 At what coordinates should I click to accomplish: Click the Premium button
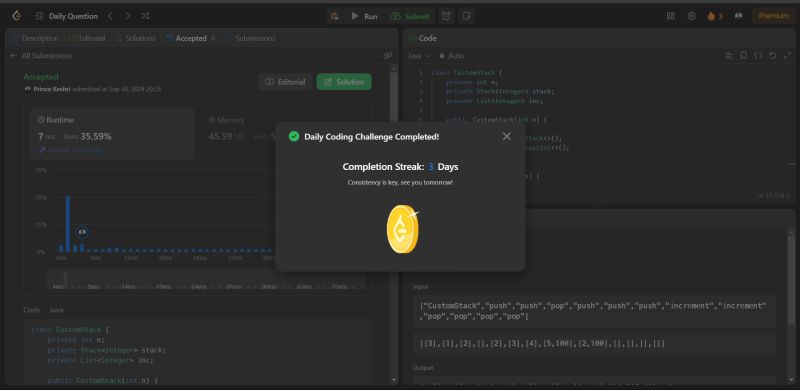coord(773,16)
